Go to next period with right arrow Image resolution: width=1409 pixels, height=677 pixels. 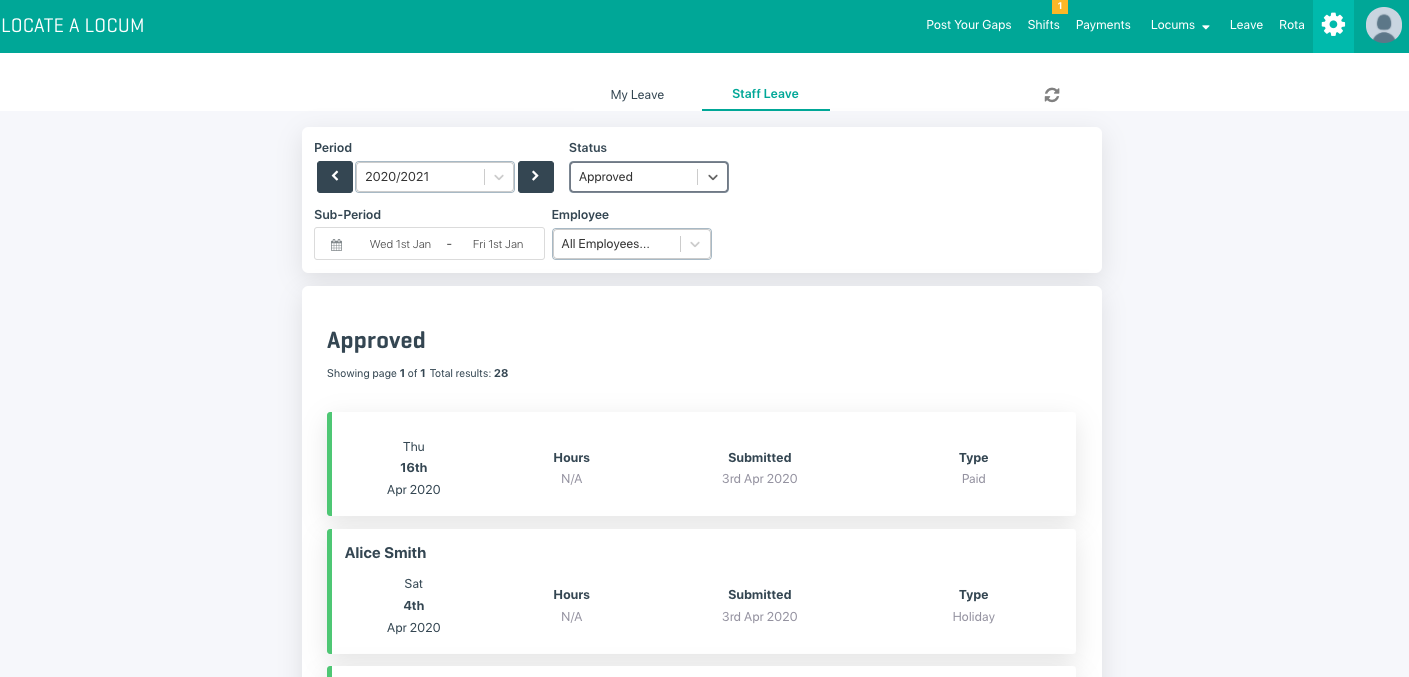(x=536, y=177)
